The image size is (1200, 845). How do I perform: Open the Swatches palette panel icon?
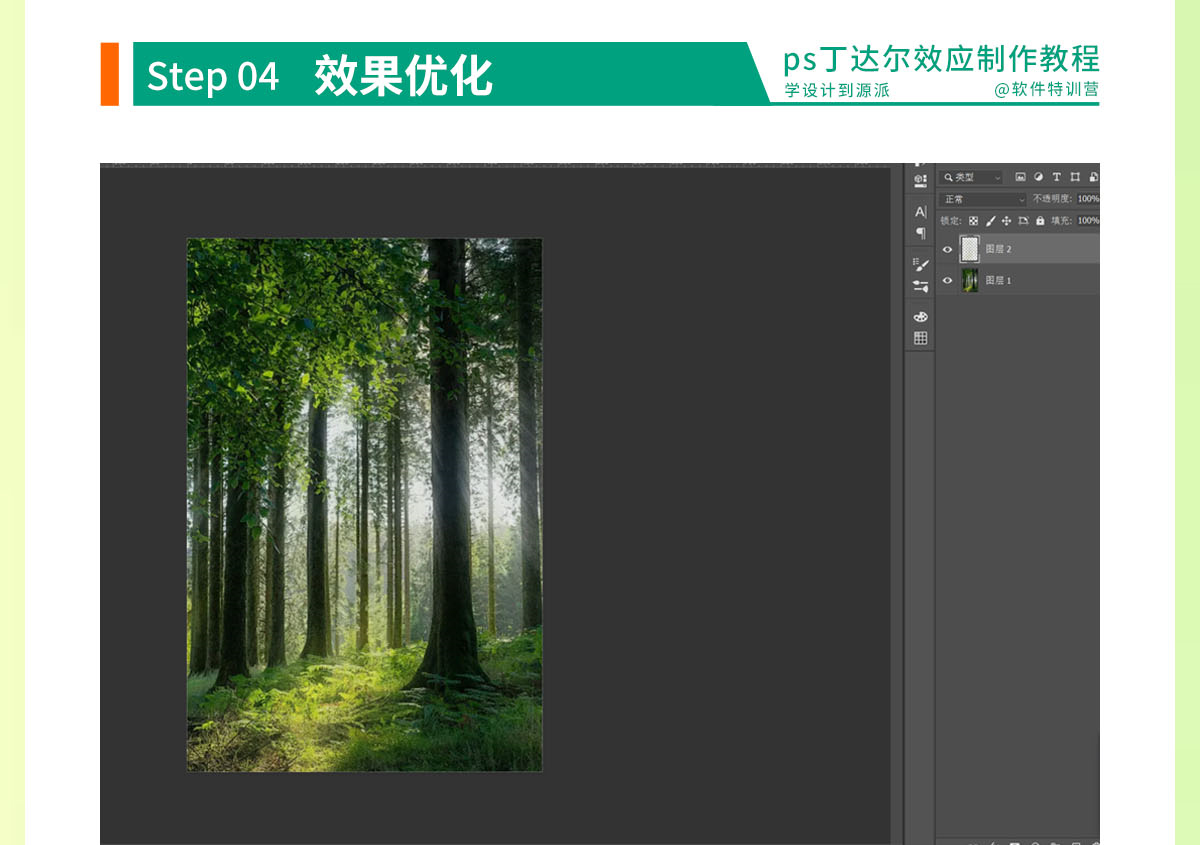(x=920, y=316)
